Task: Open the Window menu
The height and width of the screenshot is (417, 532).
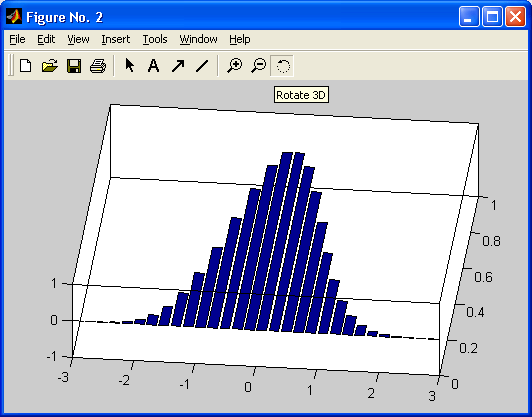Action: [198, 39]
